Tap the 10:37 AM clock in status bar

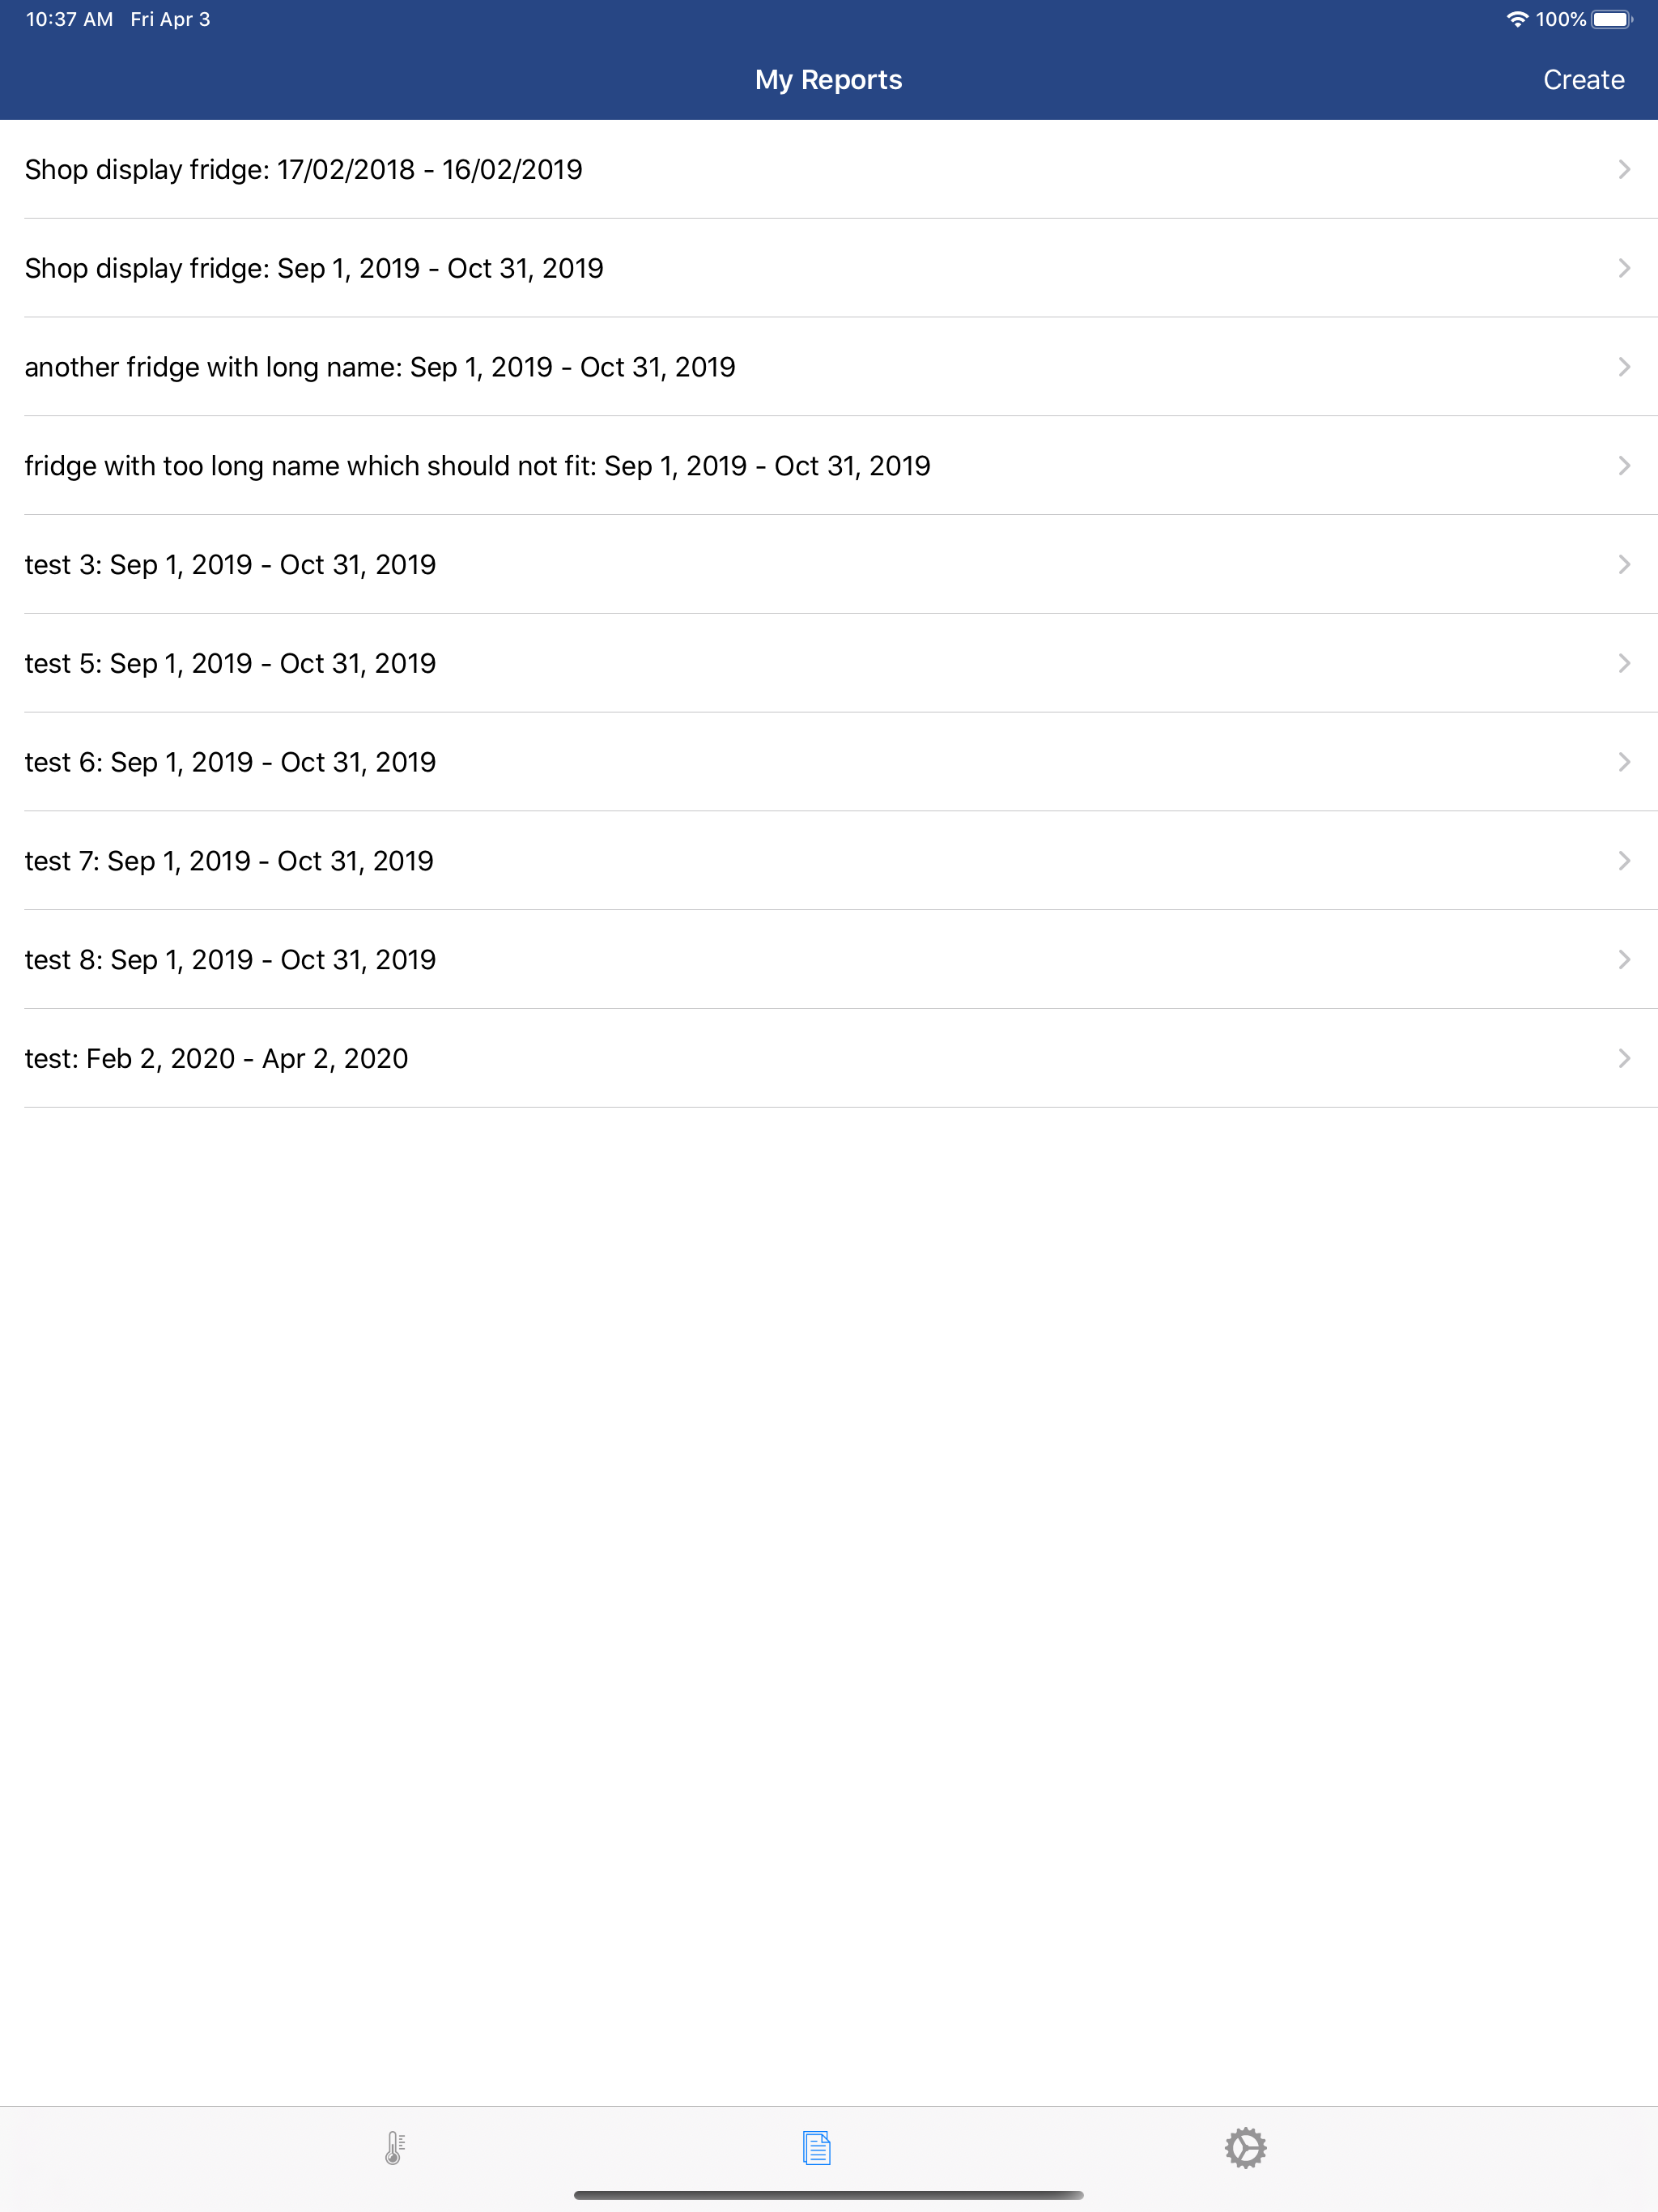point(69,19)
